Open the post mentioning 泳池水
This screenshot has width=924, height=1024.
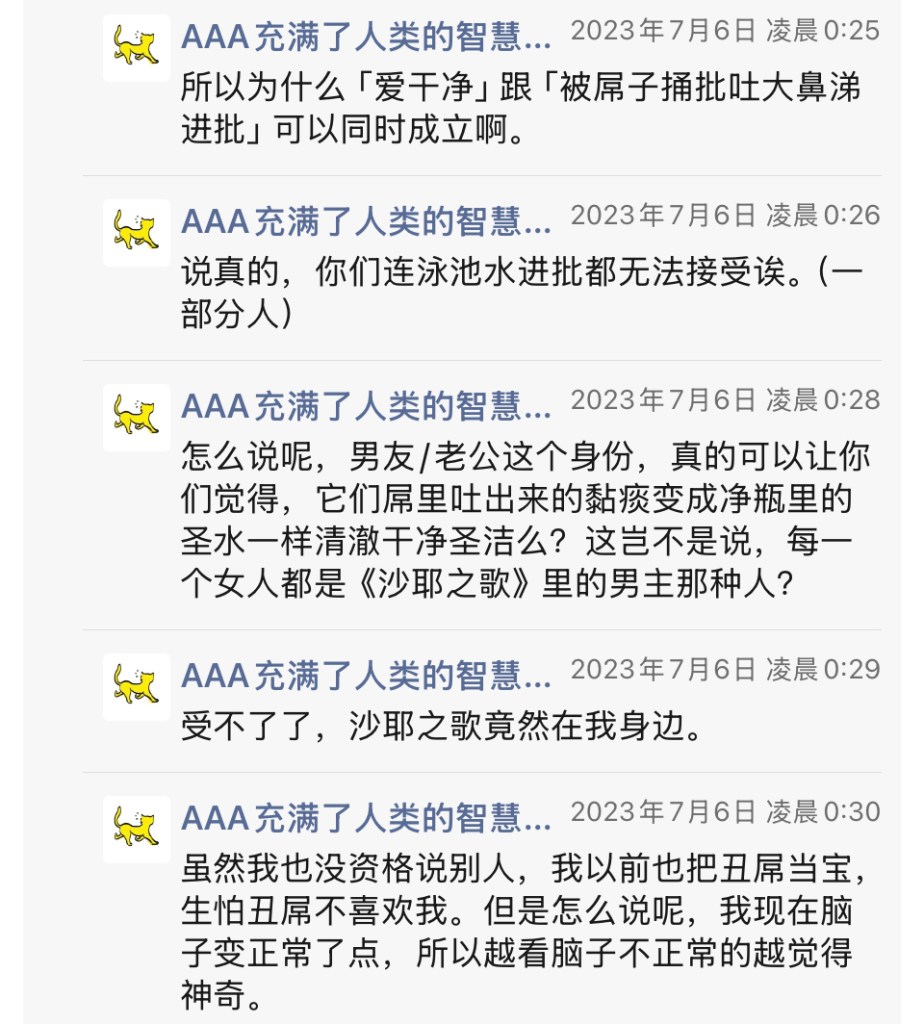pos(520,293)
